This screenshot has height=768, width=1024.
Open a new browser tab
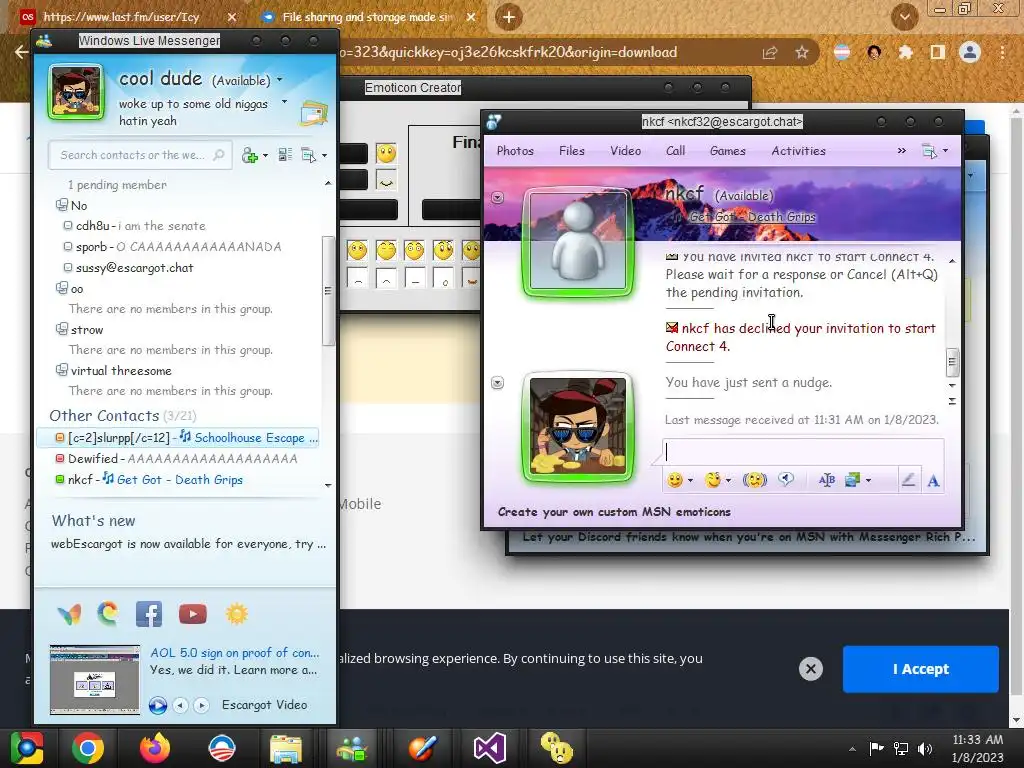[509, 18]
